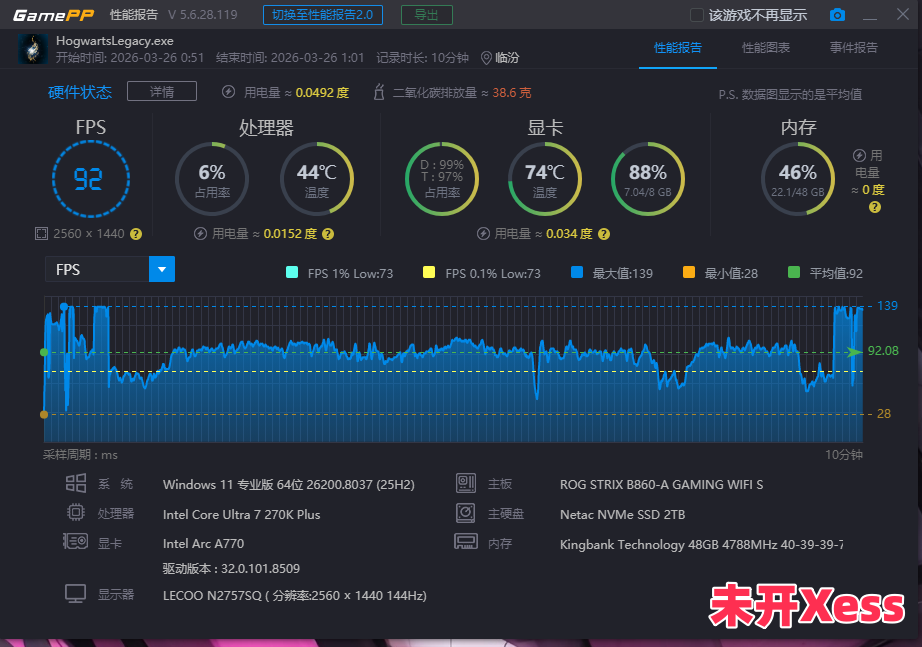Open help mark under memory 0 度
This screenshot has width=922, height=647.
(x=875, y=207)
